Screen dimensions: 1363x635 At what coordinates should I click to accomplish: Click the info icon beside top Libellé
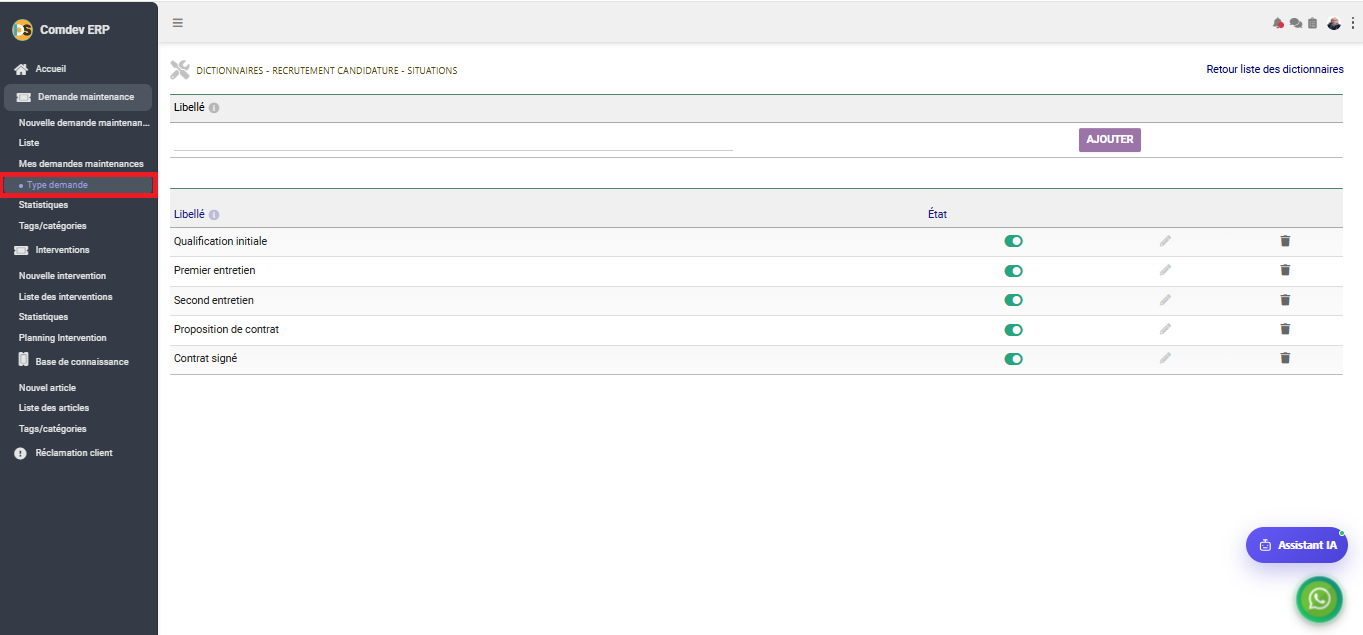click(x=214, y=108)
